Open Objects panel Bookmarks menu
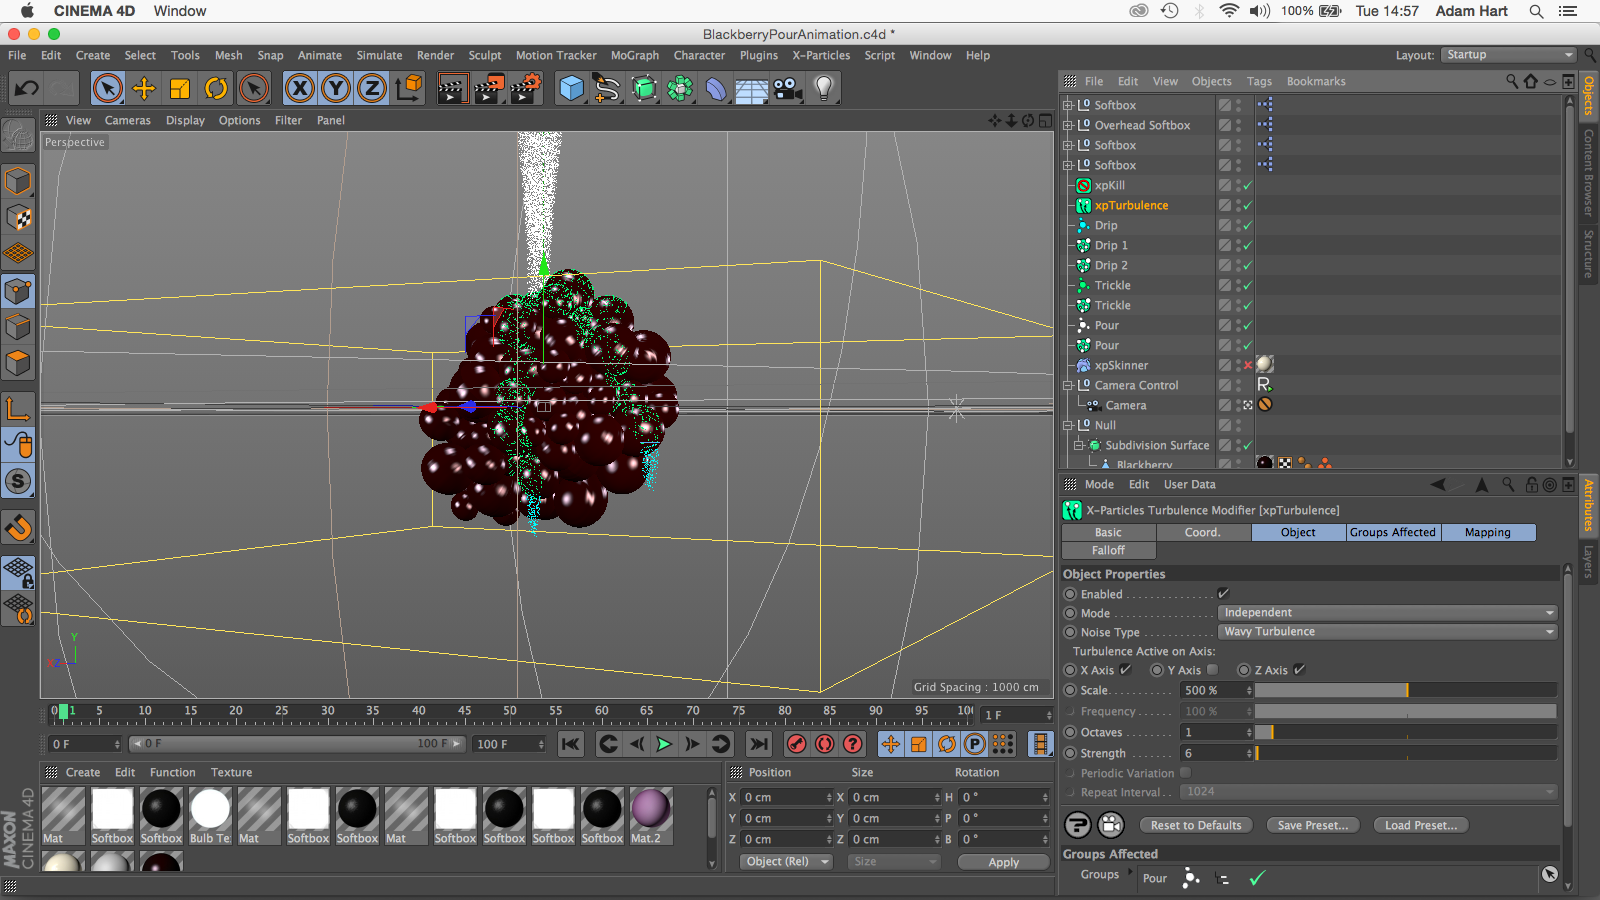The image size is (1600, 900). click(x=1316, y=81)
